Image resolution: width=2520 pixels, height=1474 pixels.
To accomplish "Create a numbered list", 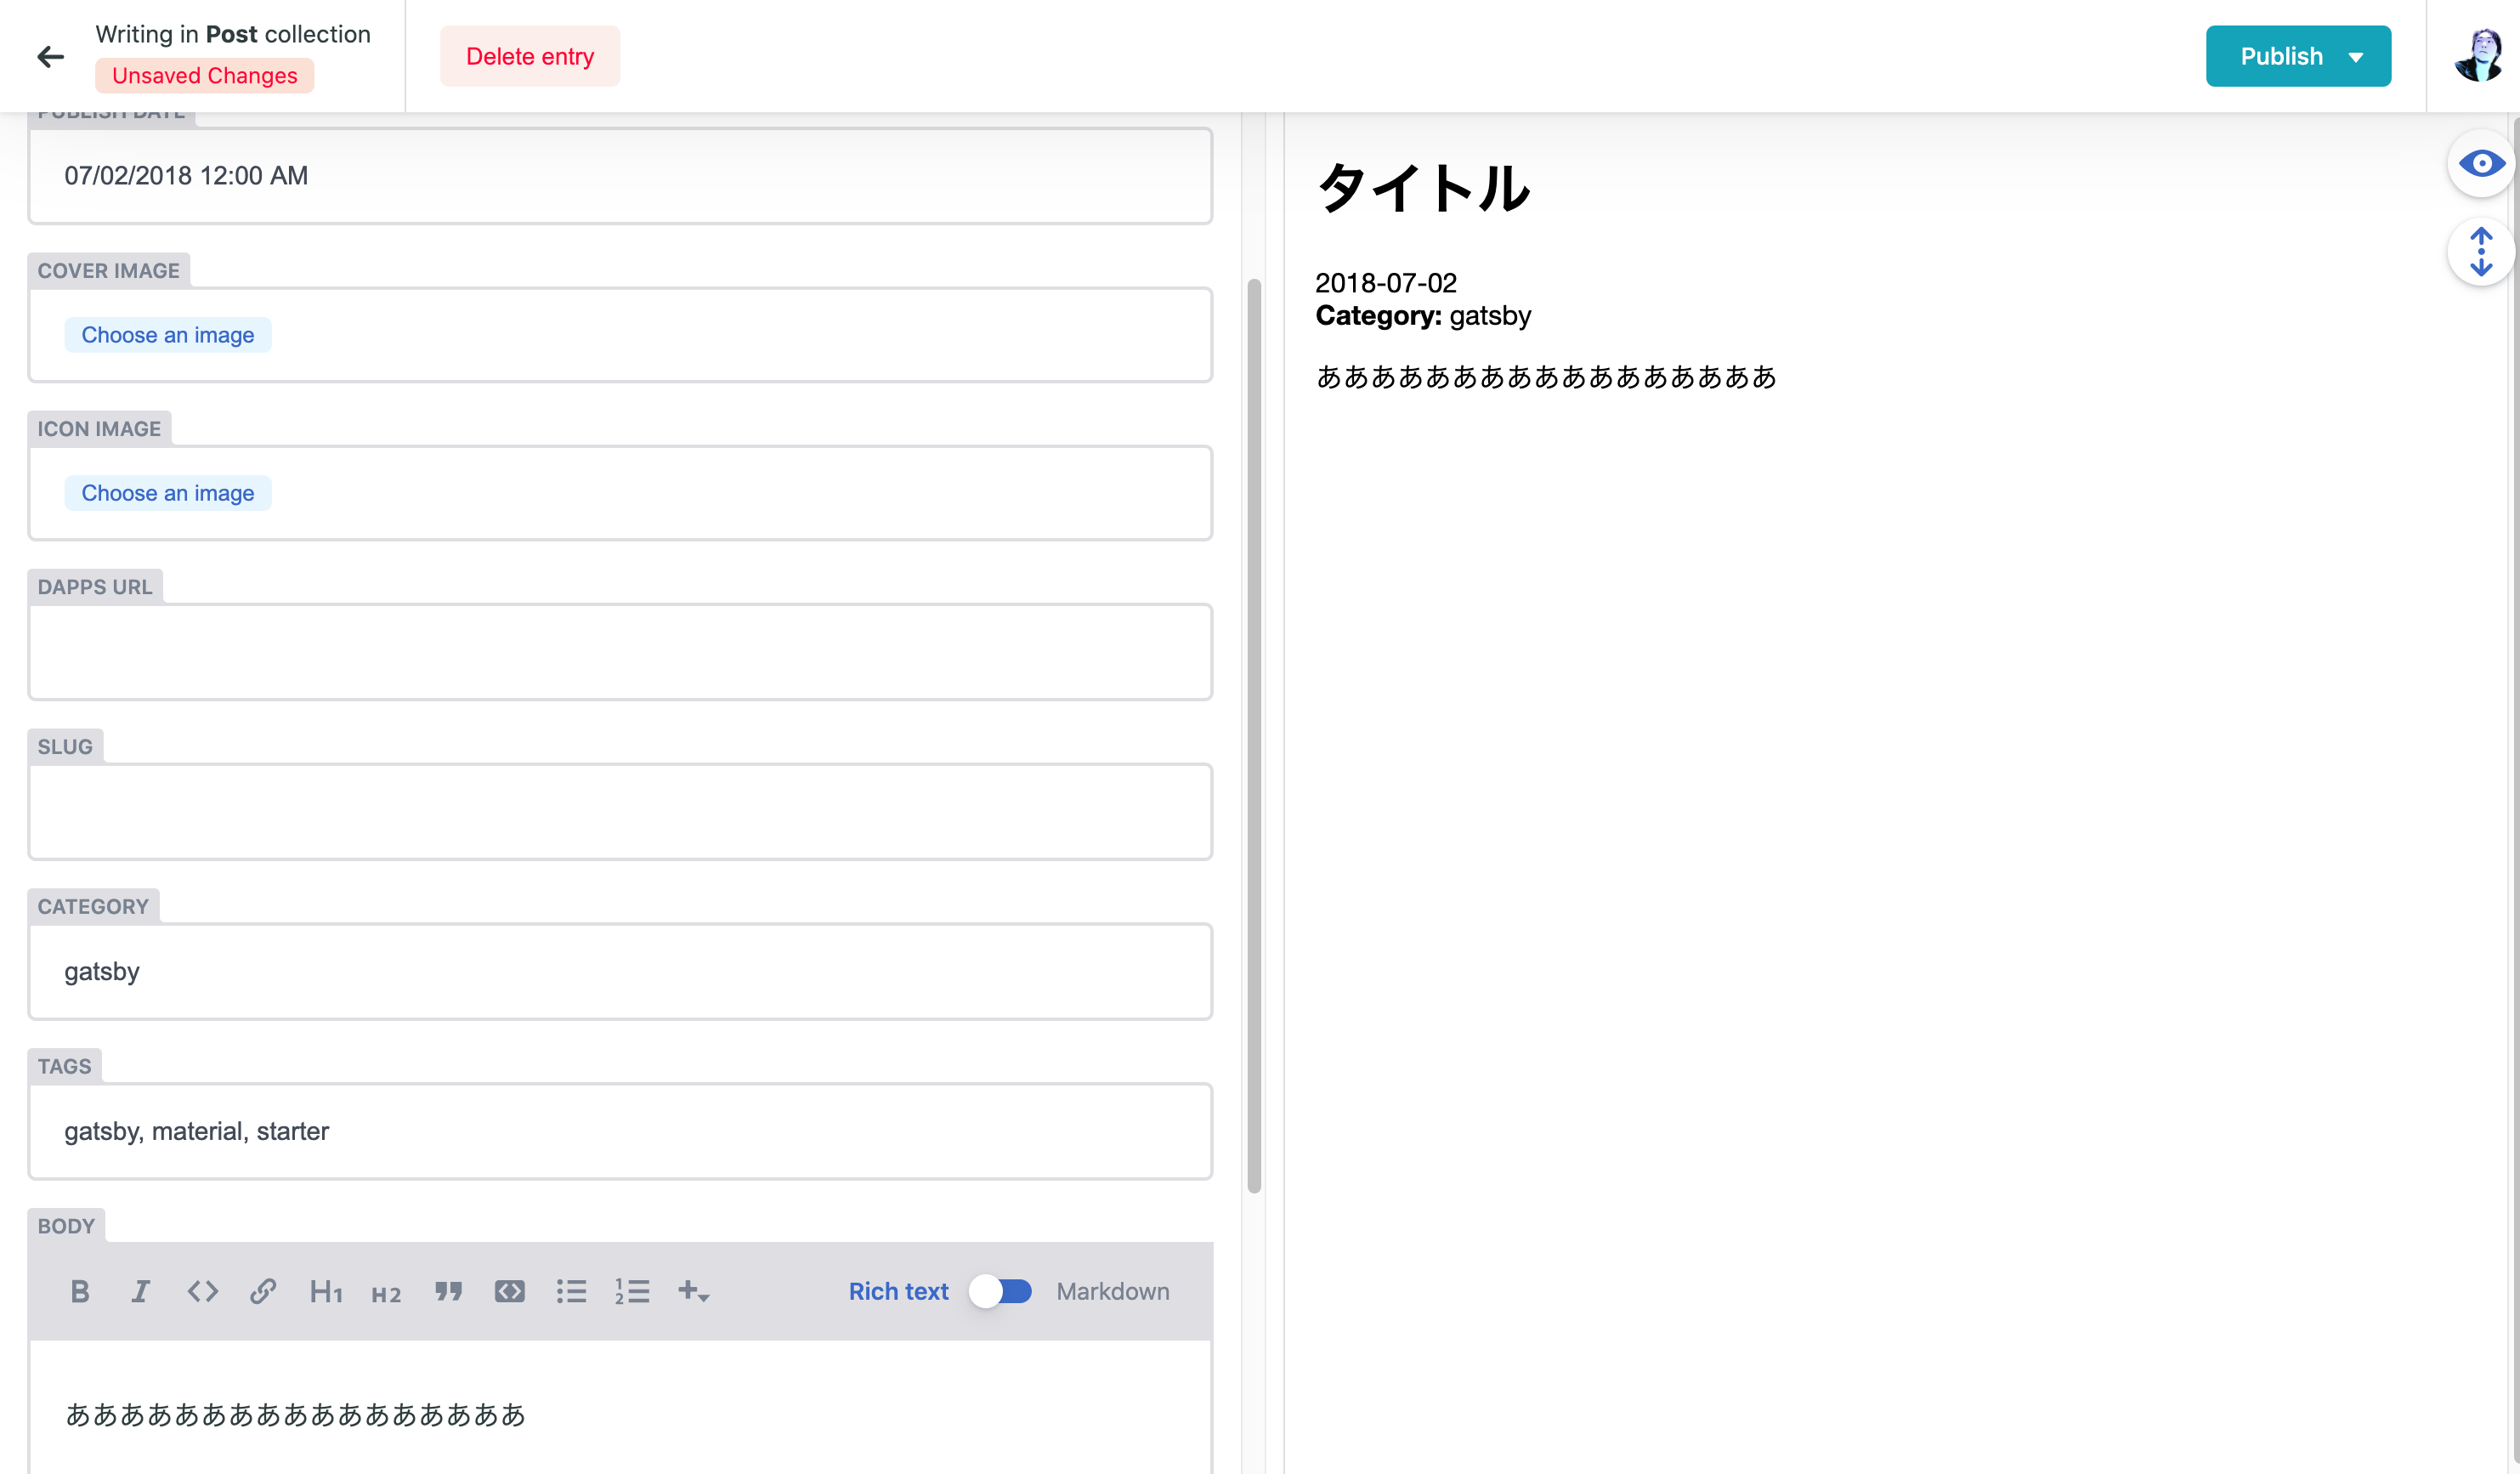I will (632, 1291).
